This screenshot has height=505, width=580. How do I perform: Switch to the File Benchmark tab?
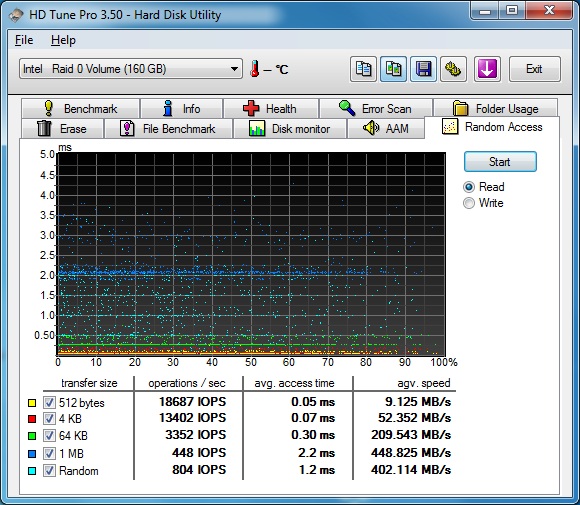[x=168, y=129]
